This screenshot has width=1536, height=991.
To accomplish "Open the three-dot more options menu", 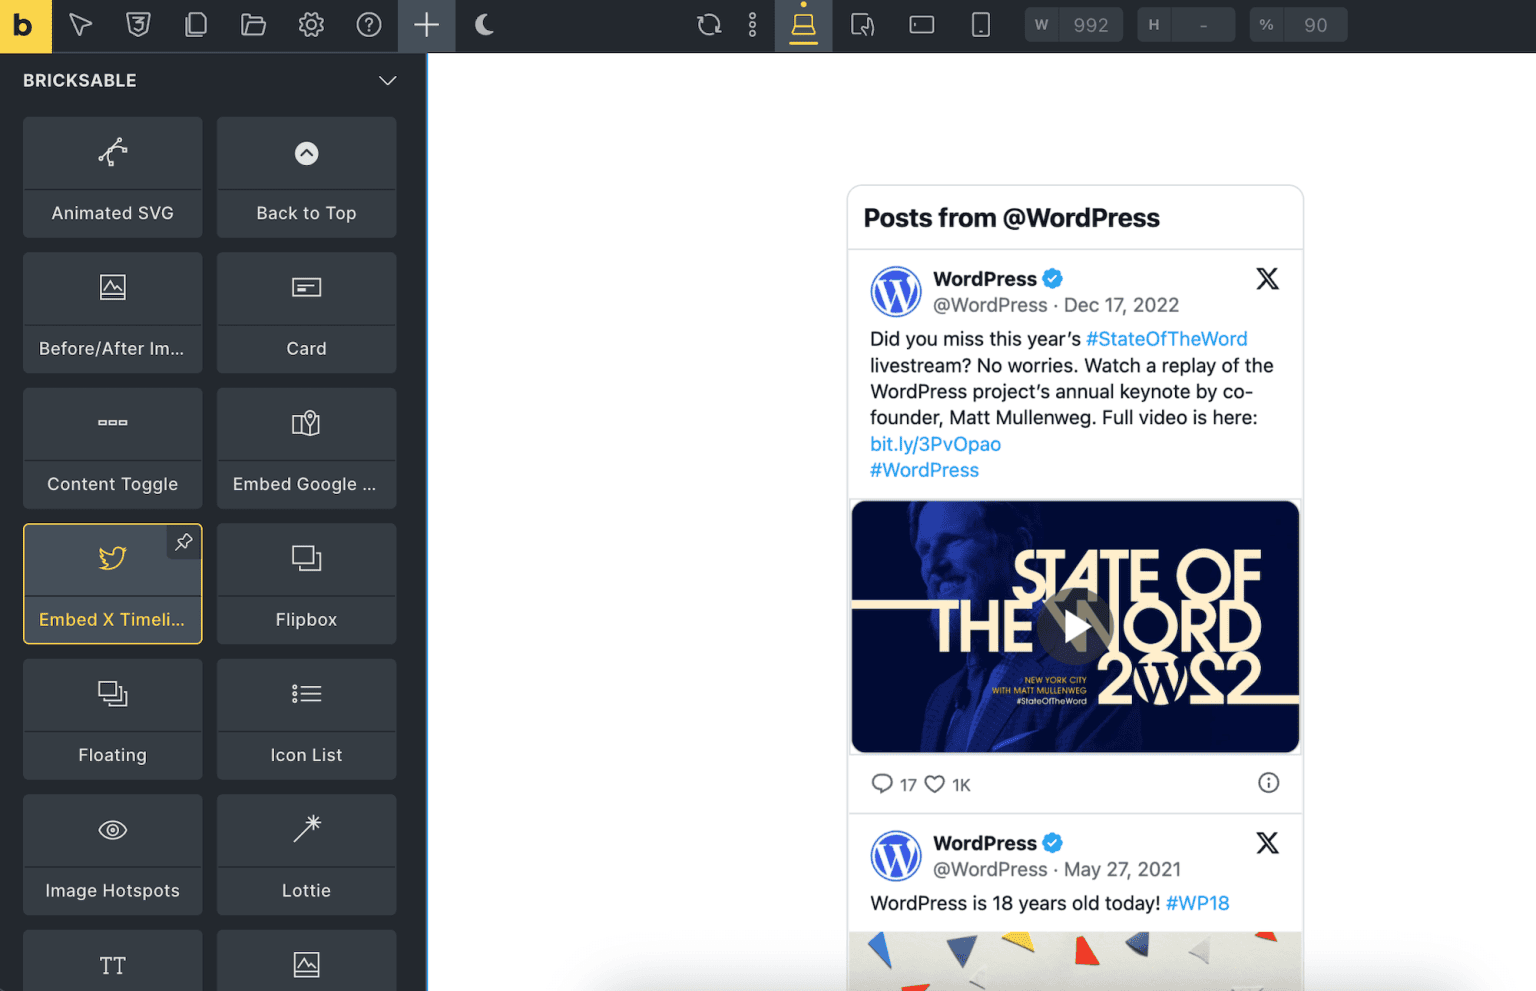I will (751, 25).
